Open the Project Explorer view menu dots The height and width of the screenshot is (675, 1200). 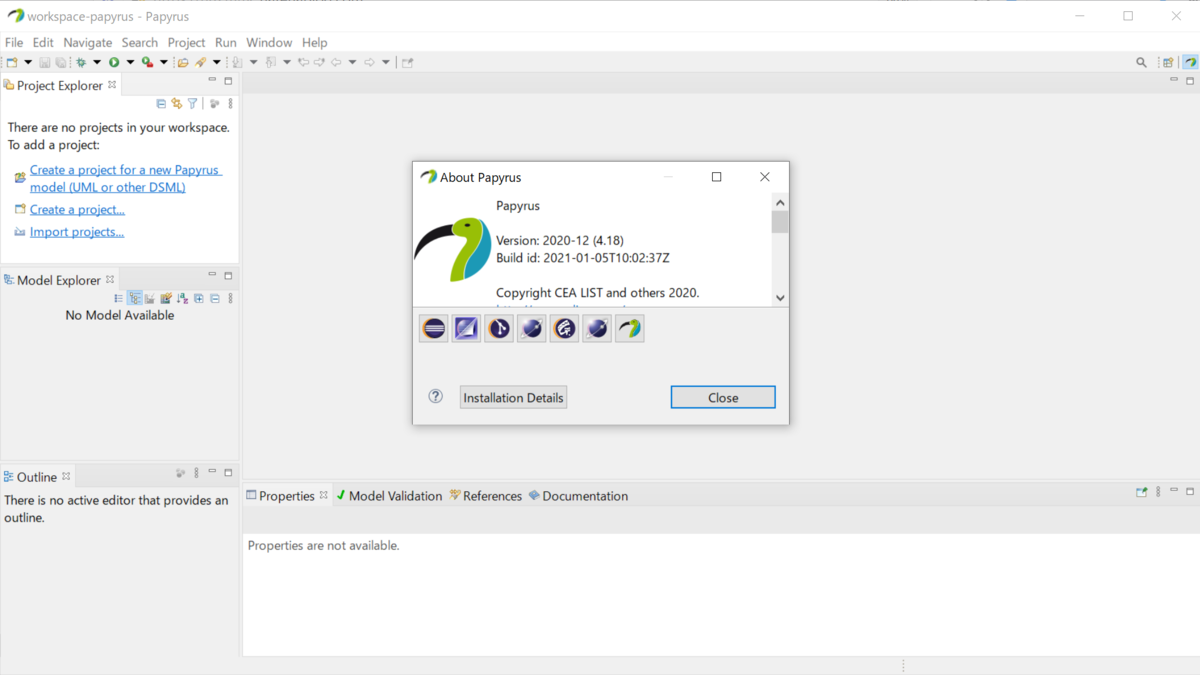(231, 103)
